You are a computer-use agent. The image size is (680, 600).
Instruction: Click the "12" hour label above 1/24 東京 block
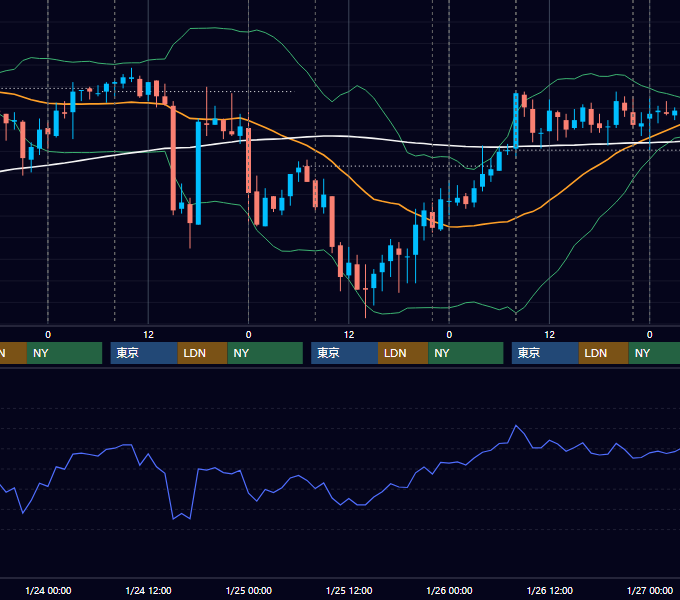148,335
